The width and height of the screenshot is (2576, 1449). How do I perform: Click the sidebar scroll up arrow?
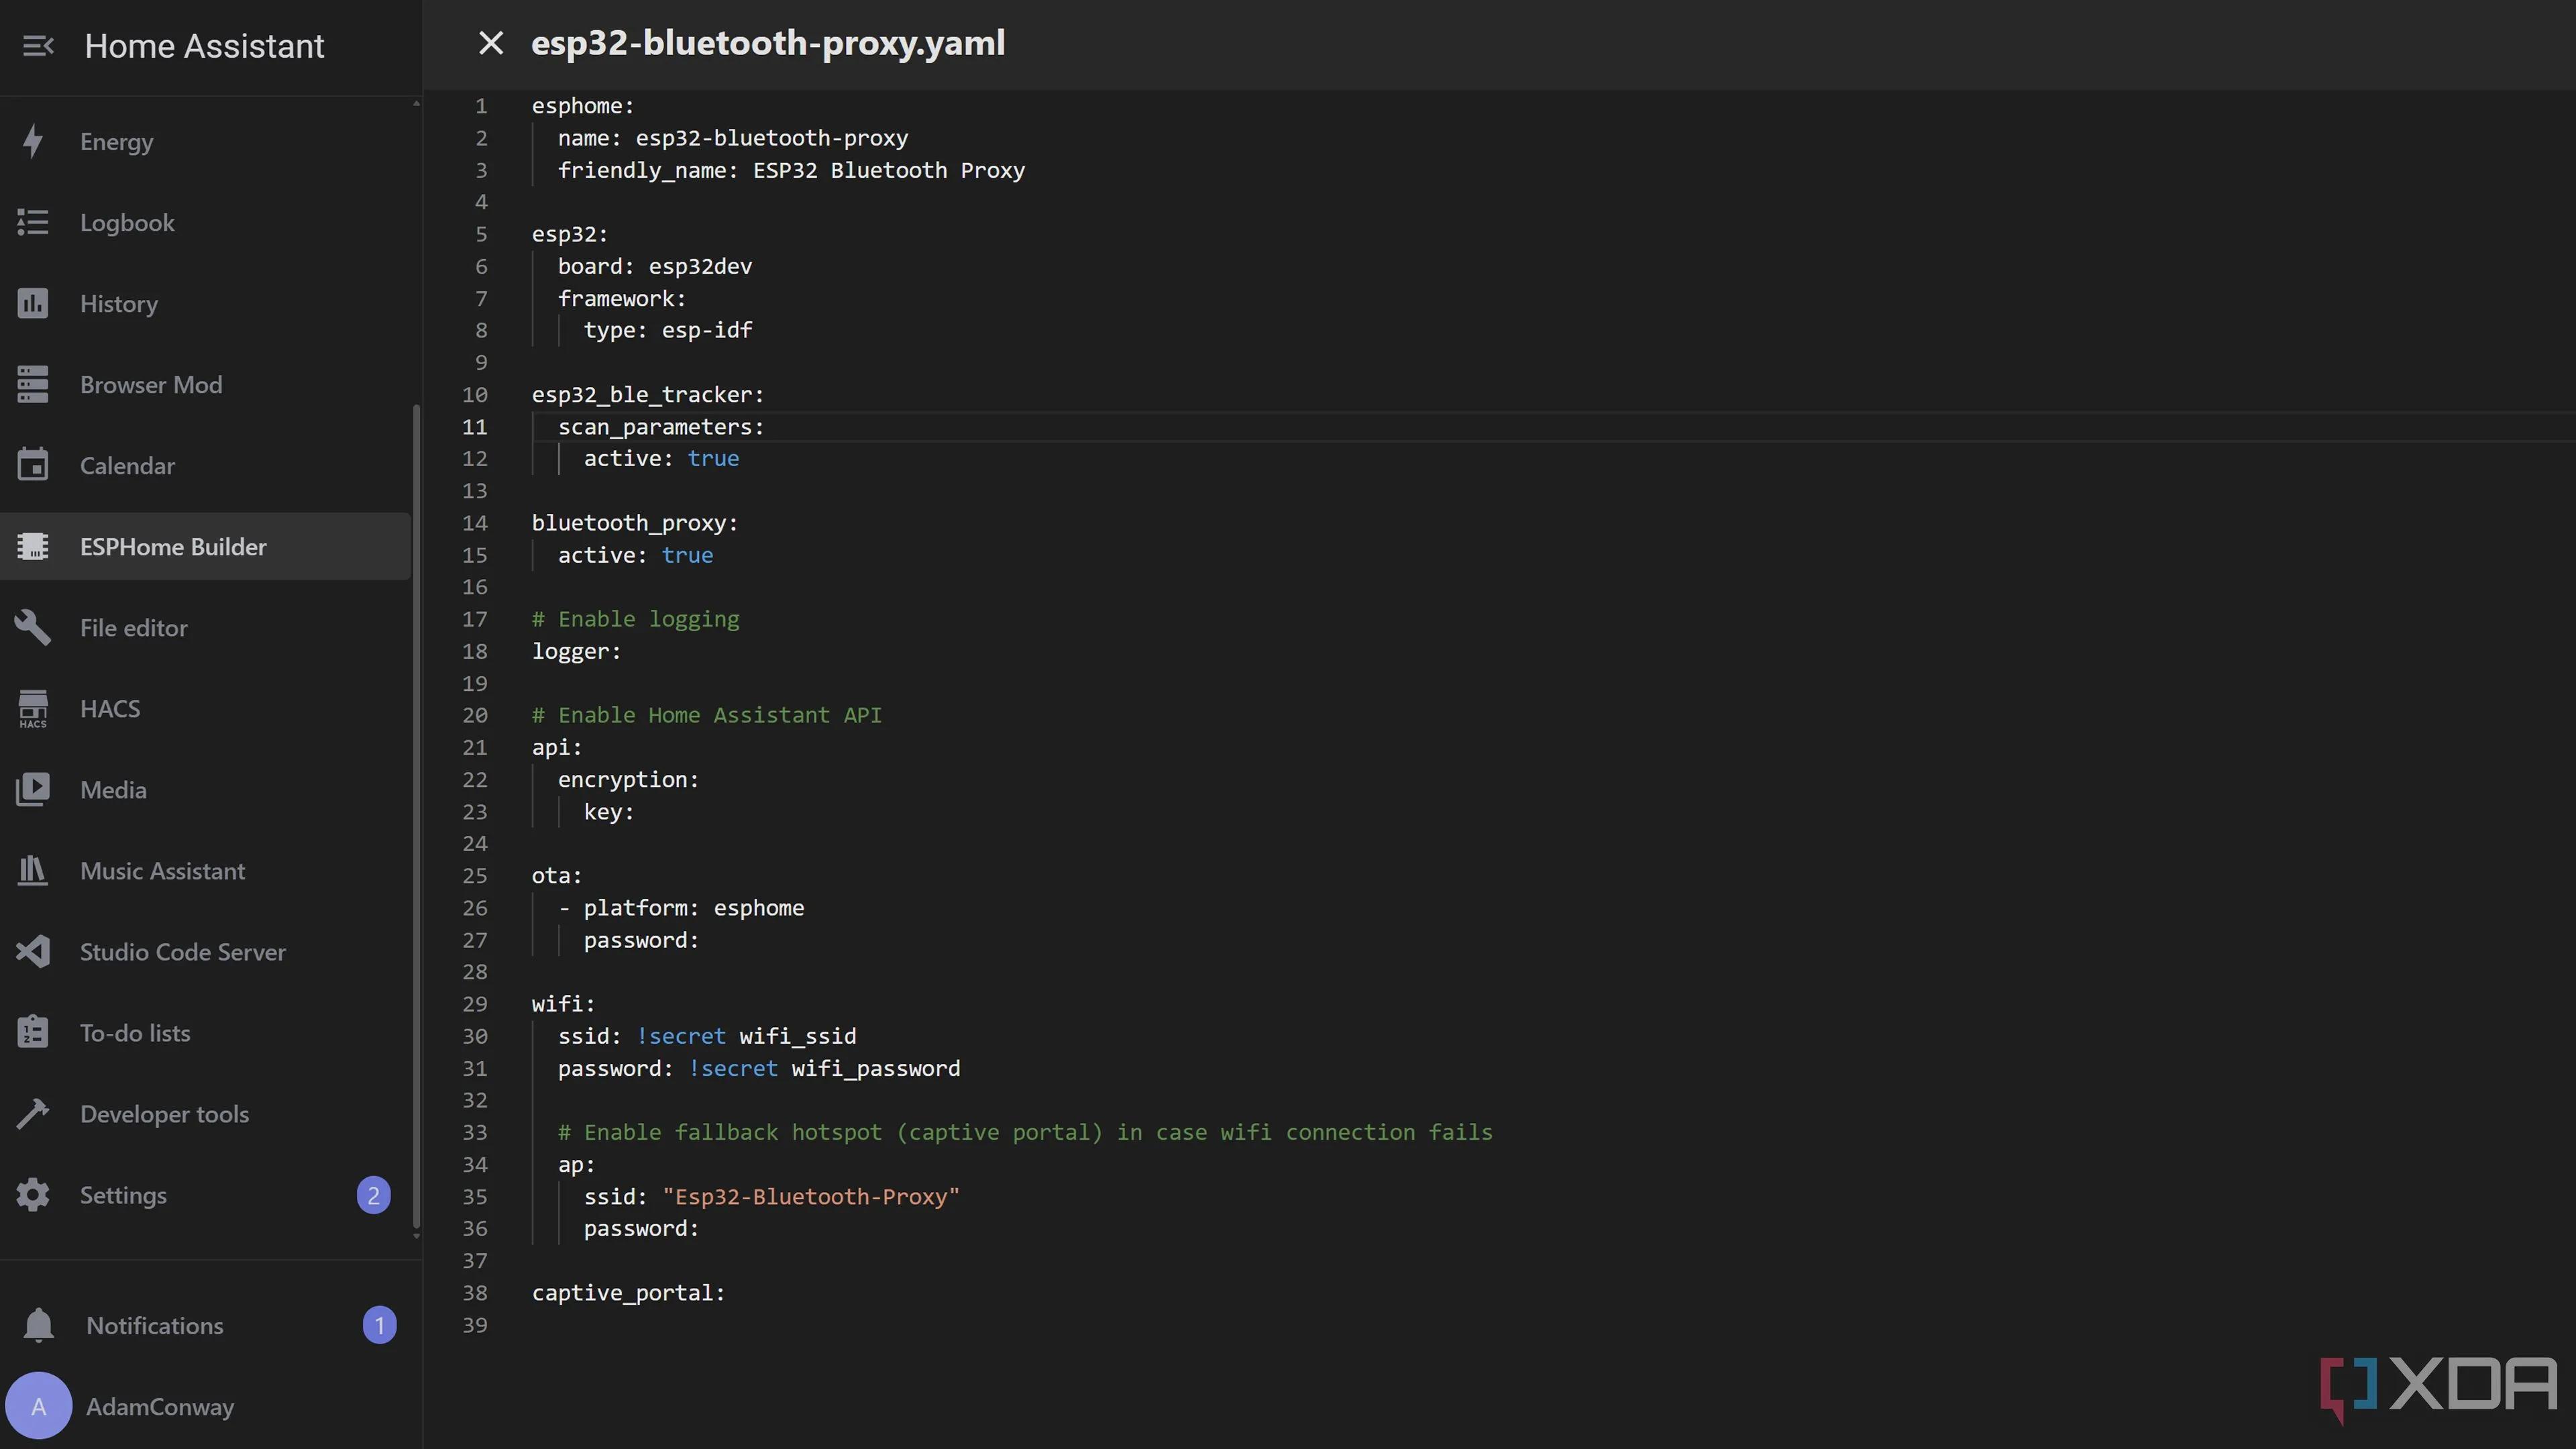click(416, 103)
